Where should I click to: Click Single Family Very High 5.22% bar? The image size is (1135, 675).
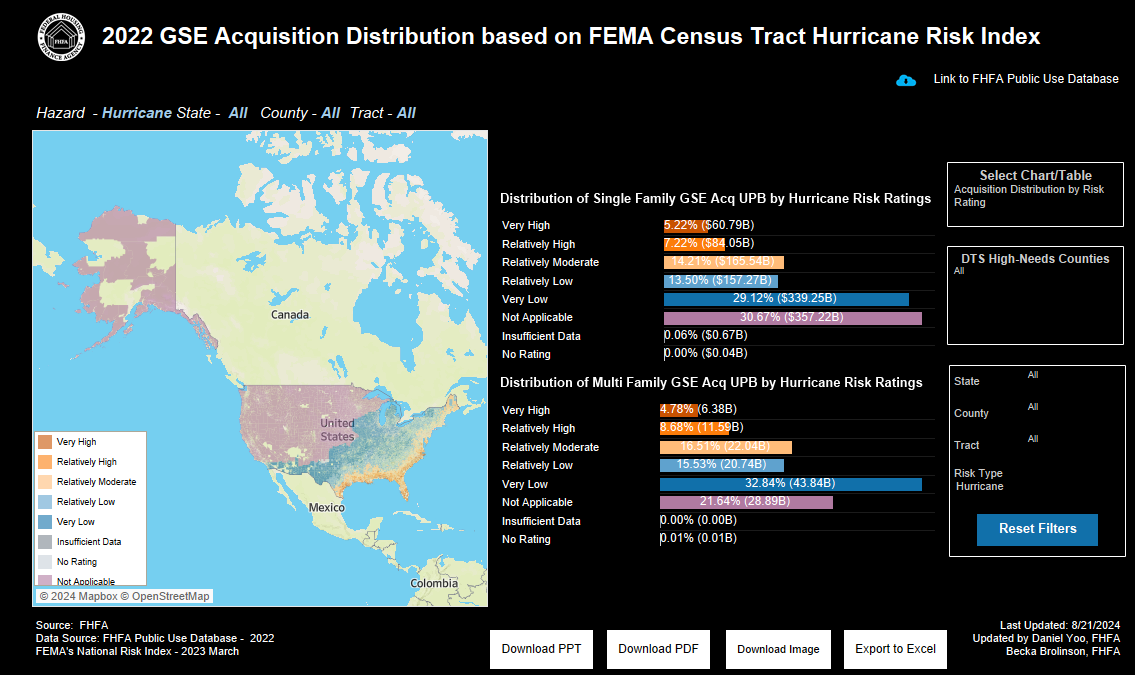click(685, 226)
